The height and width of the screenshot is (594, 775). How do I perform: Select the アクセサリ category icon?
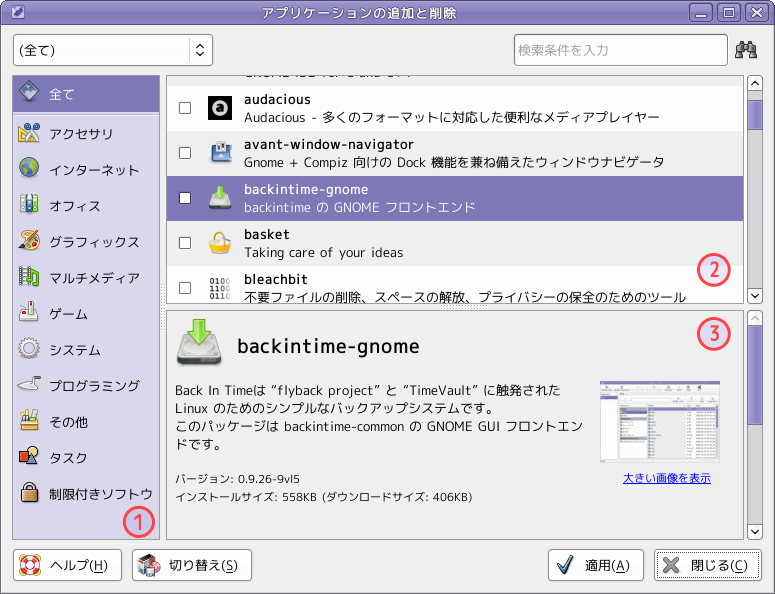[29, 133]
